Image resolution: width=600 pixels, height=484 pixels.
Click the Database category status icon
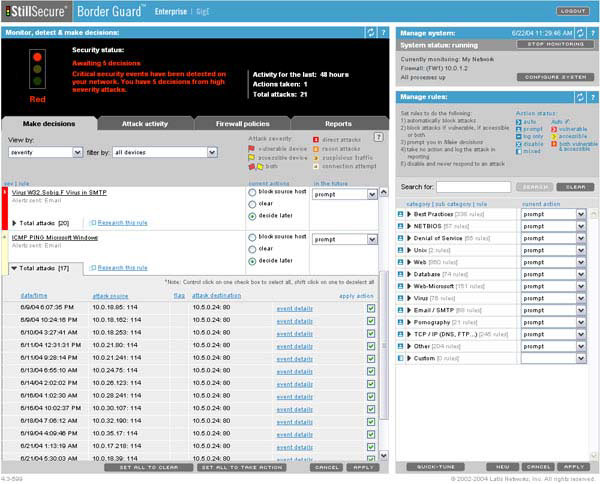[400, 274]
